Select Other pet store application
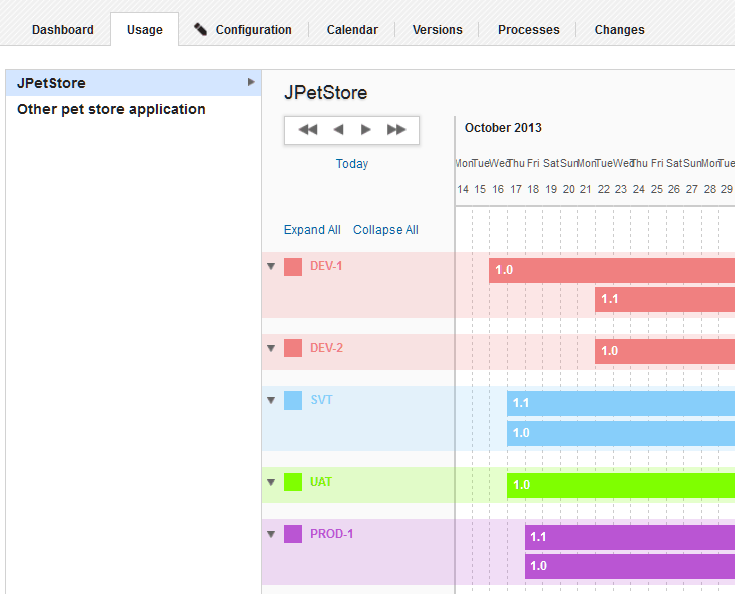This screenshot has width=735, height=594. click(x=111, y=109)
